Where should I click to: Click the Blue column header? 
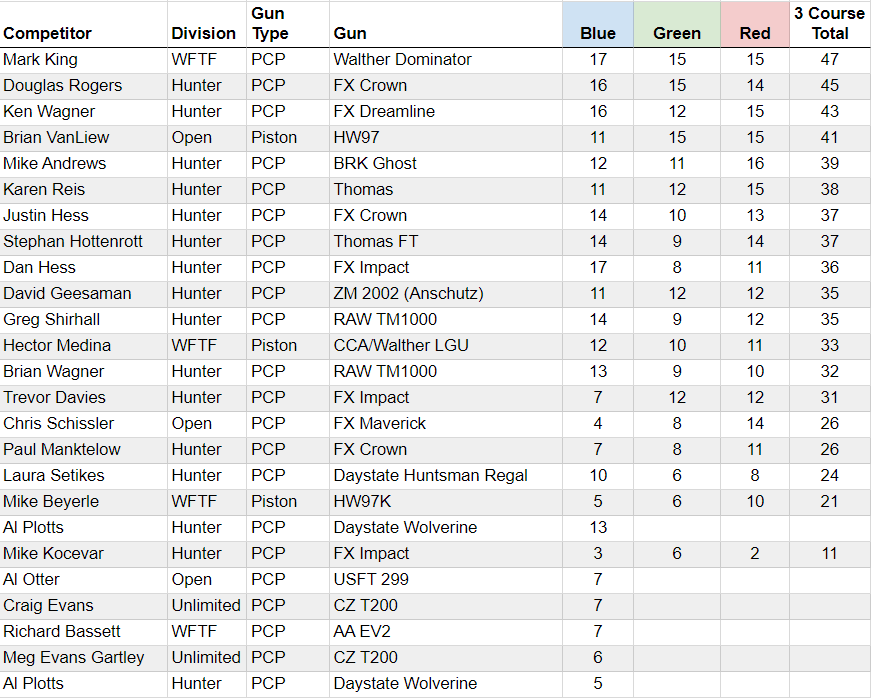point(598,24)
